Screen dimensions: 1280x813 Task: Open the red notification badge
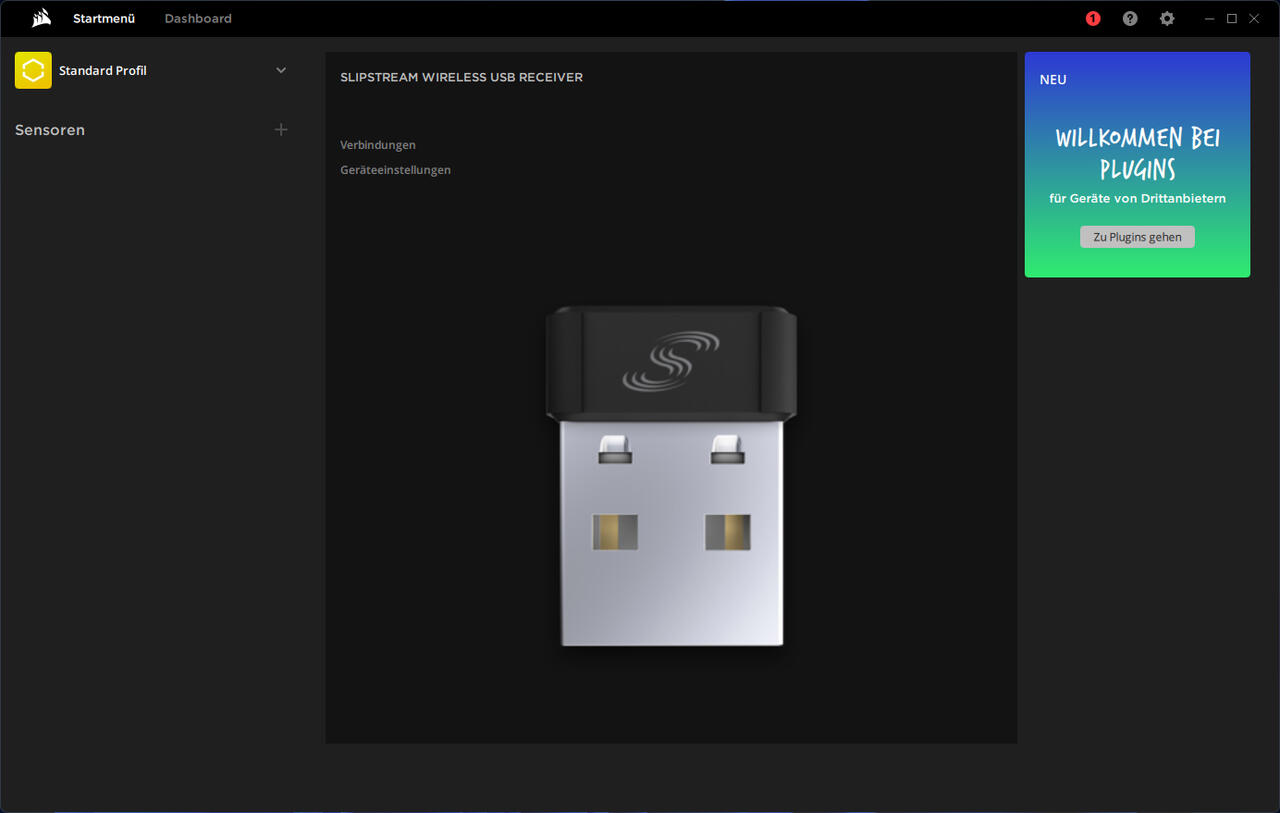tap(1093, 18)
